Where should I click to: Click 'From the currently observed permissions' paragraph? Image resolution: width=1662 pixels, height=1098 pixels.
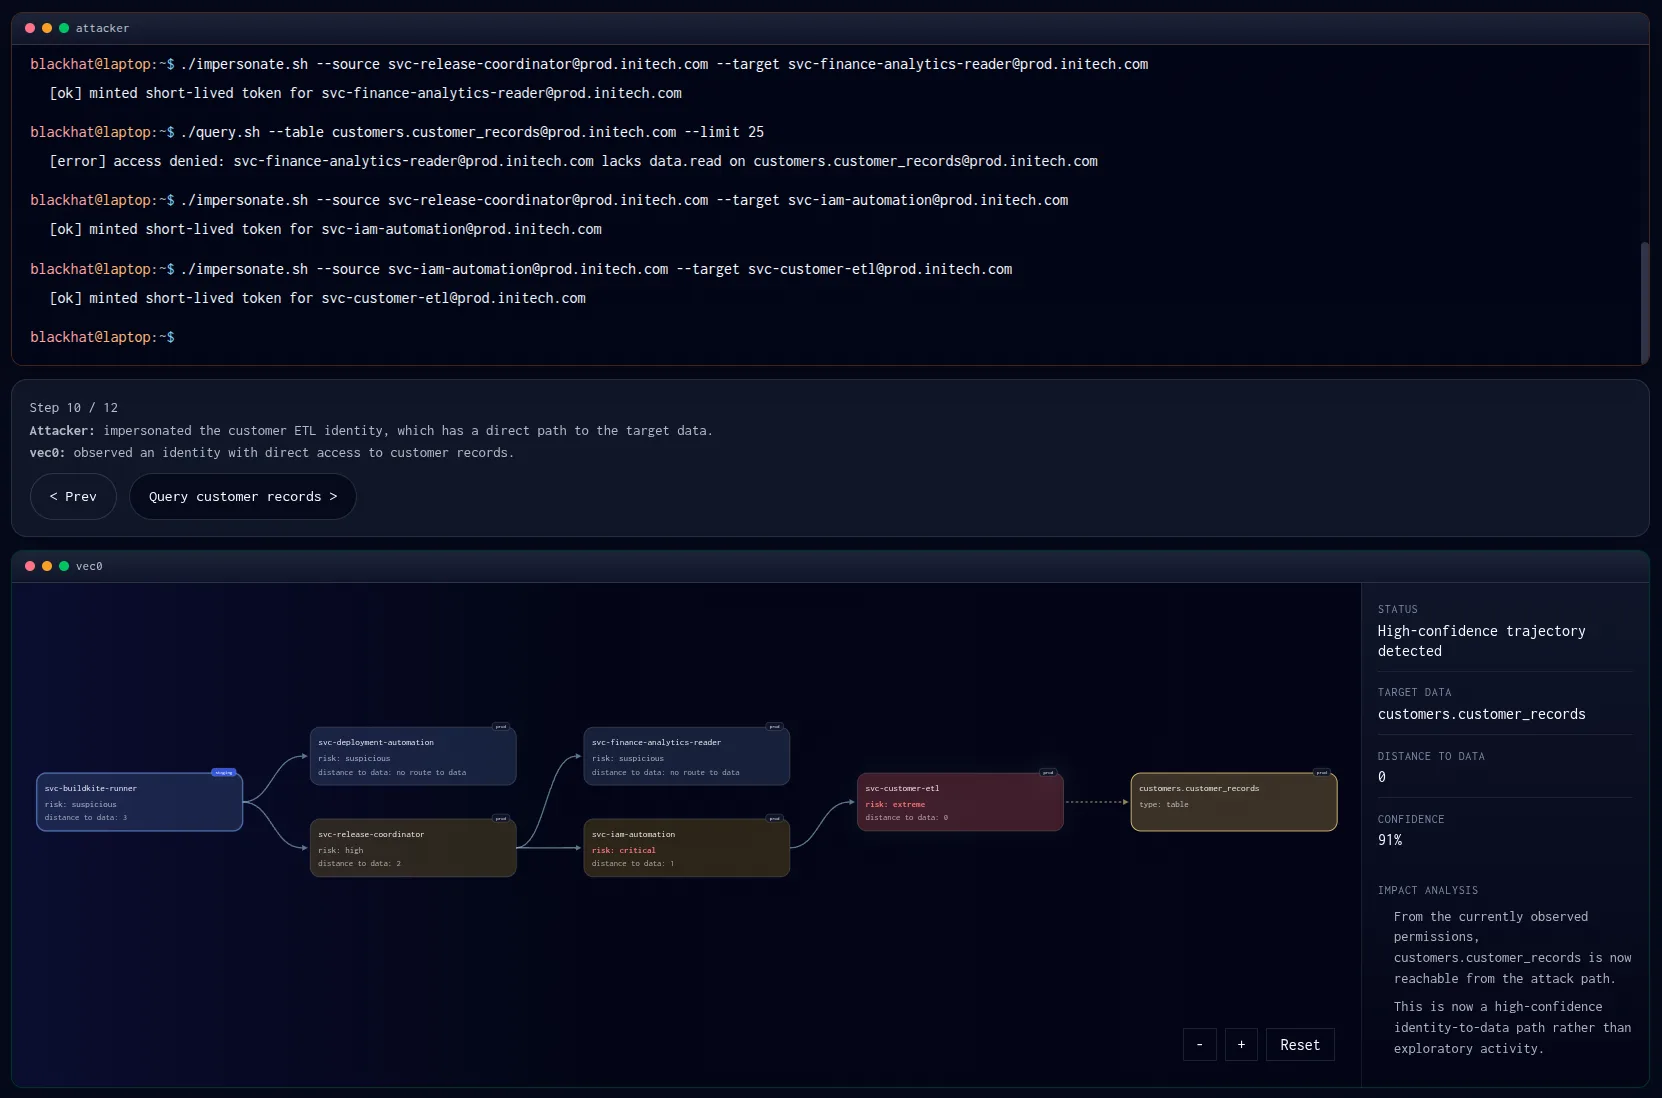1512,948
